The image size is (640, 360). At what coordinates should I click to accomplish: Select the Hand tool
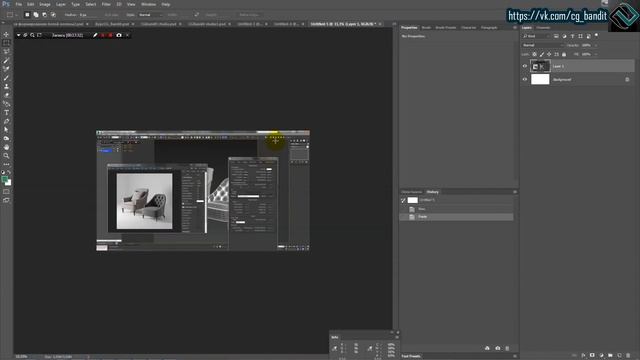click(x=6, y=147)
